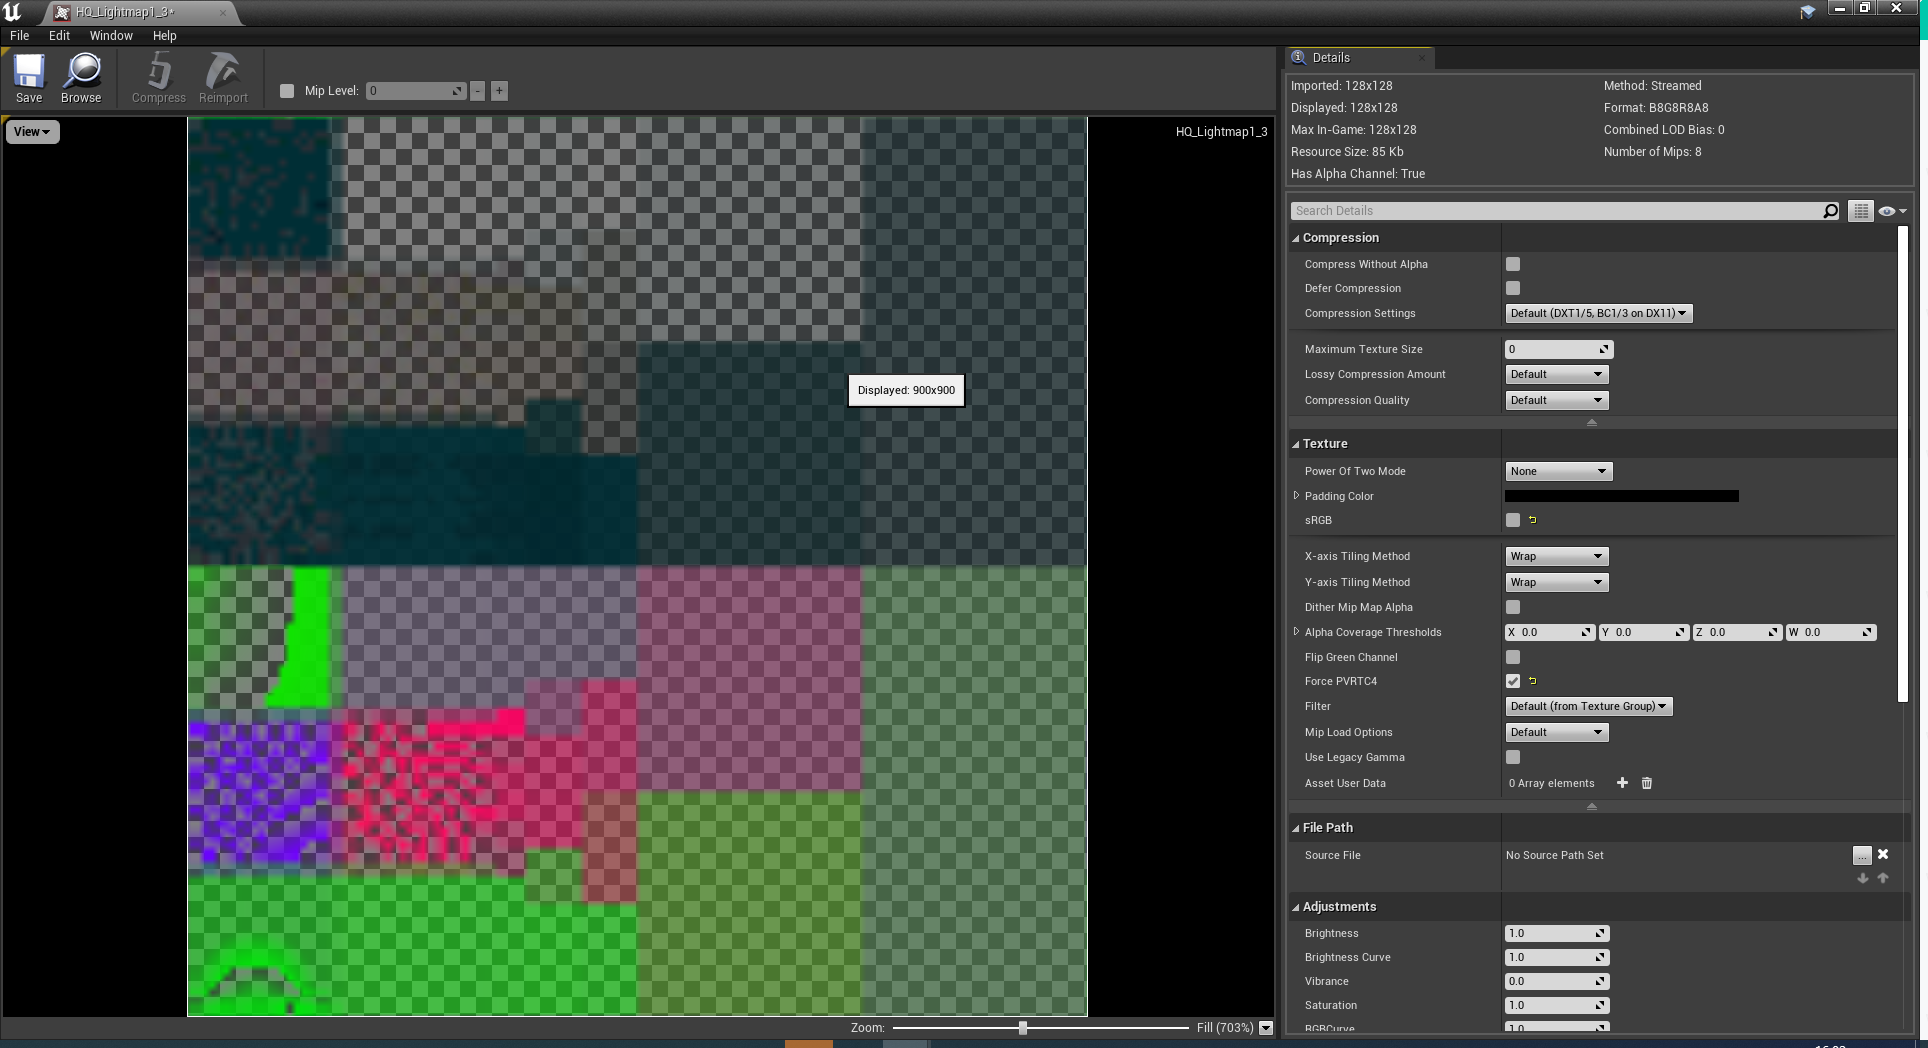This screenshot has width=1928, height=1048.
Task: Enable Compress Without Alpha checkbox
Action: 1513,264
